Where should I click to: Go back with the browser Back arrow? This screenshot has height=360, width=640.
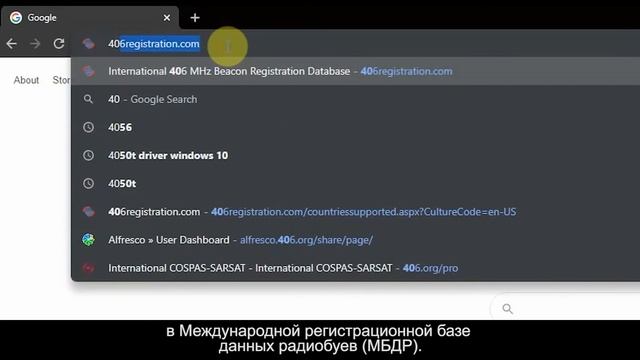click(x=11, y=43)
